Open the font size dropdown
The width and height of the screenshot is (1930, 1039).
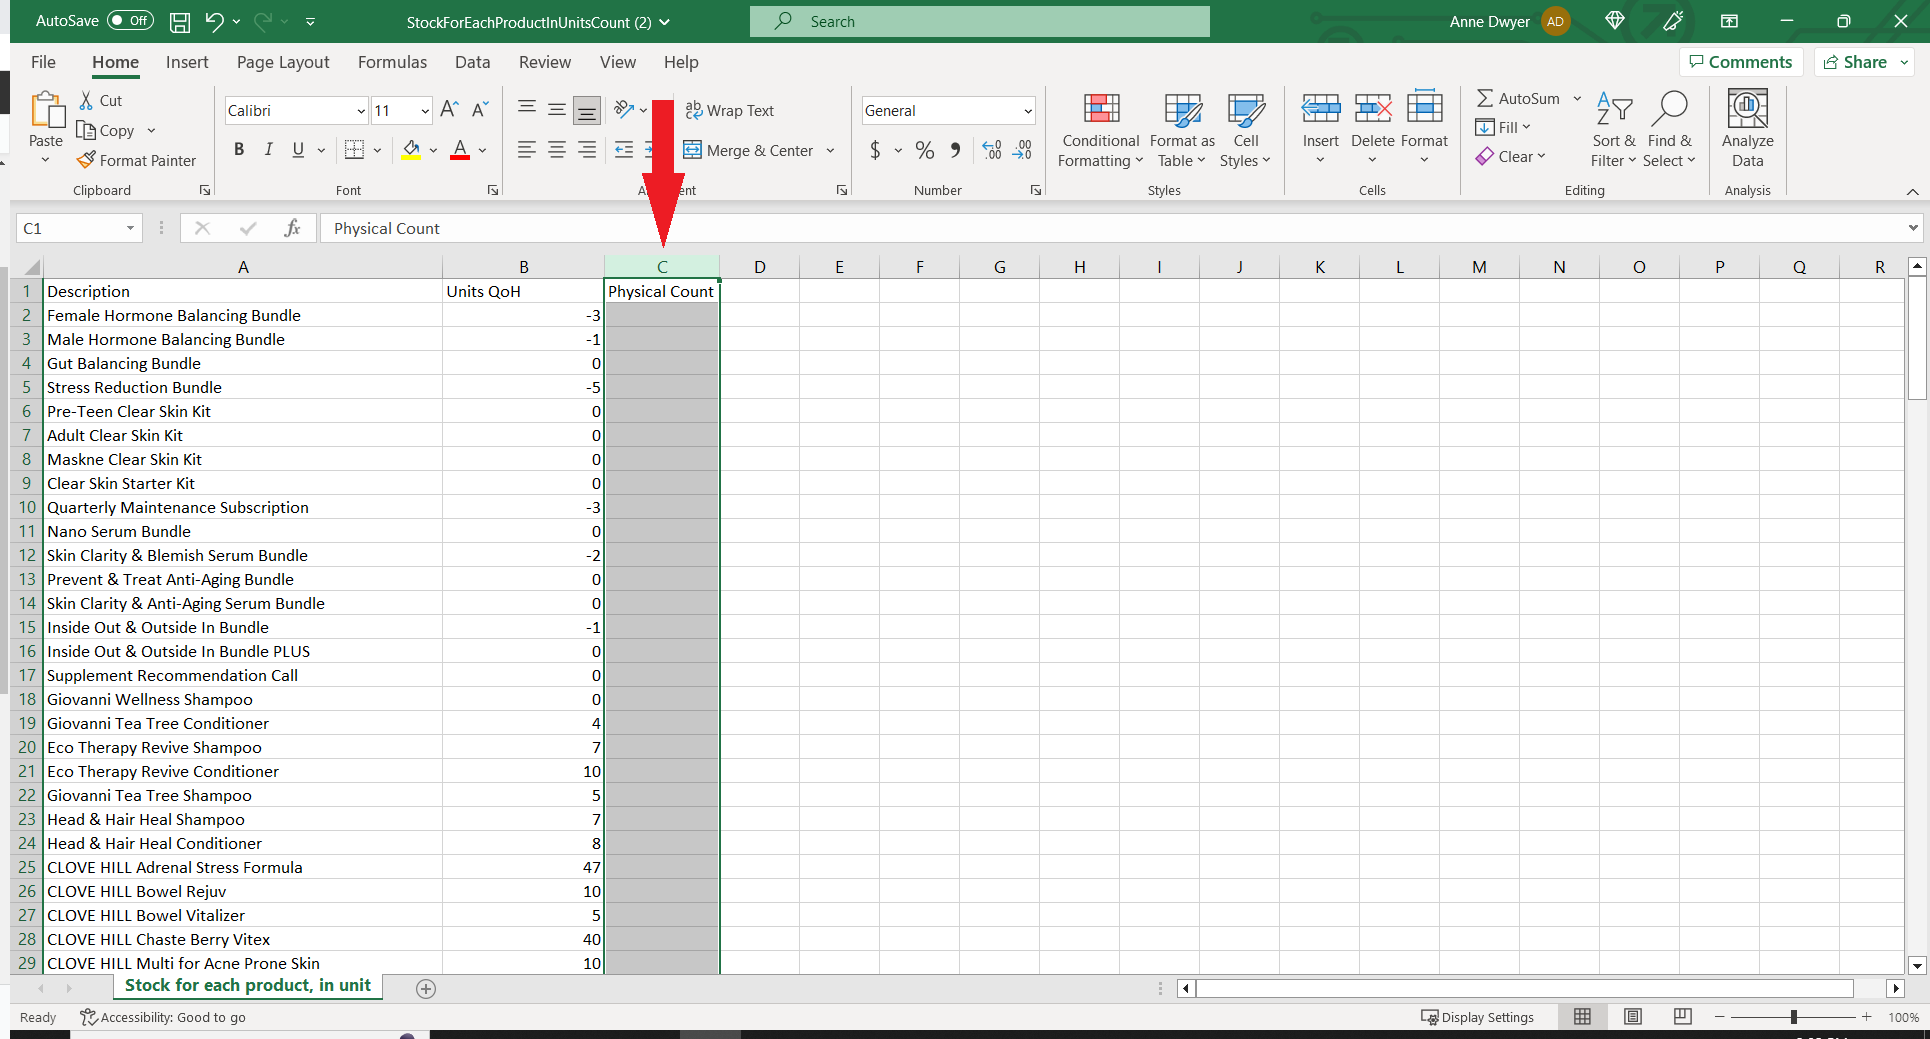coord(425,111)
